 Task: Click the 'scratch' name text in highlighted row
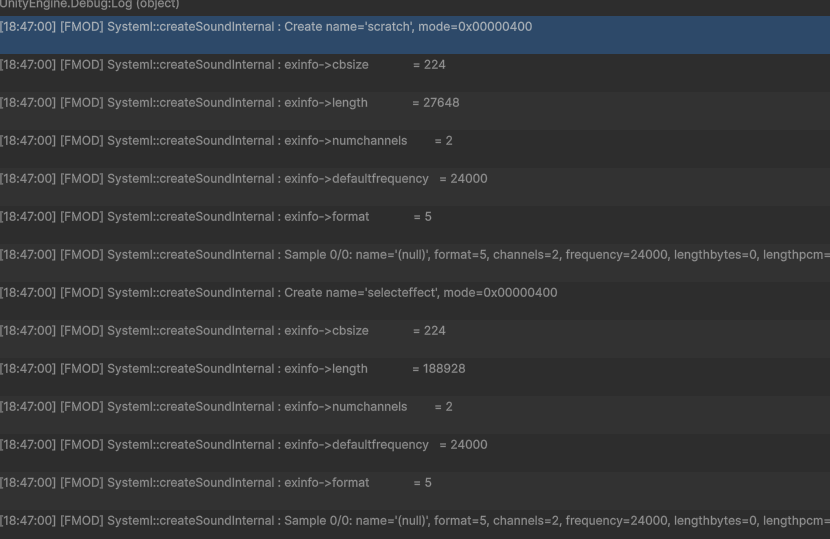pos(392,27)
